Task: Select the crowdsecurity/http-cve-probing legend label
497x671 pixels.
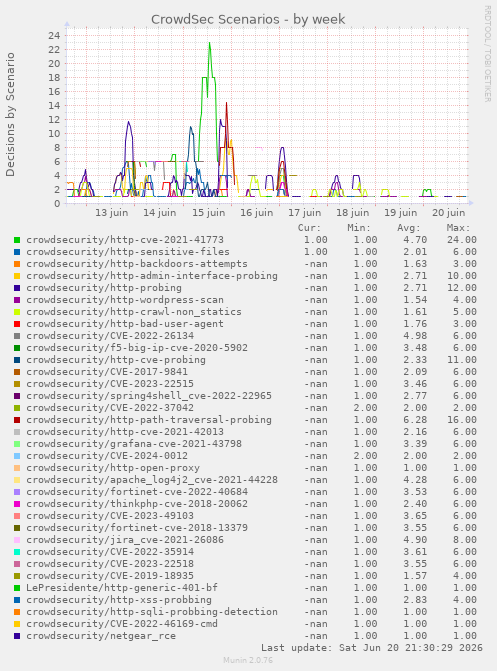Action: [116, 359]
